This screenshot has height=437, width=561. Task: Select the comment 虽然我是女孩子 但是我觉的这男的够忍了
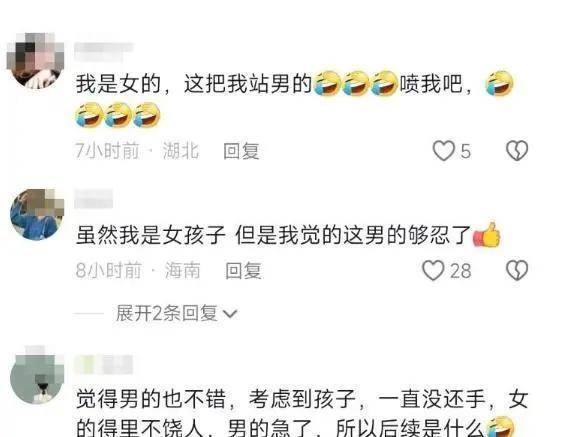tap(273, 235)
